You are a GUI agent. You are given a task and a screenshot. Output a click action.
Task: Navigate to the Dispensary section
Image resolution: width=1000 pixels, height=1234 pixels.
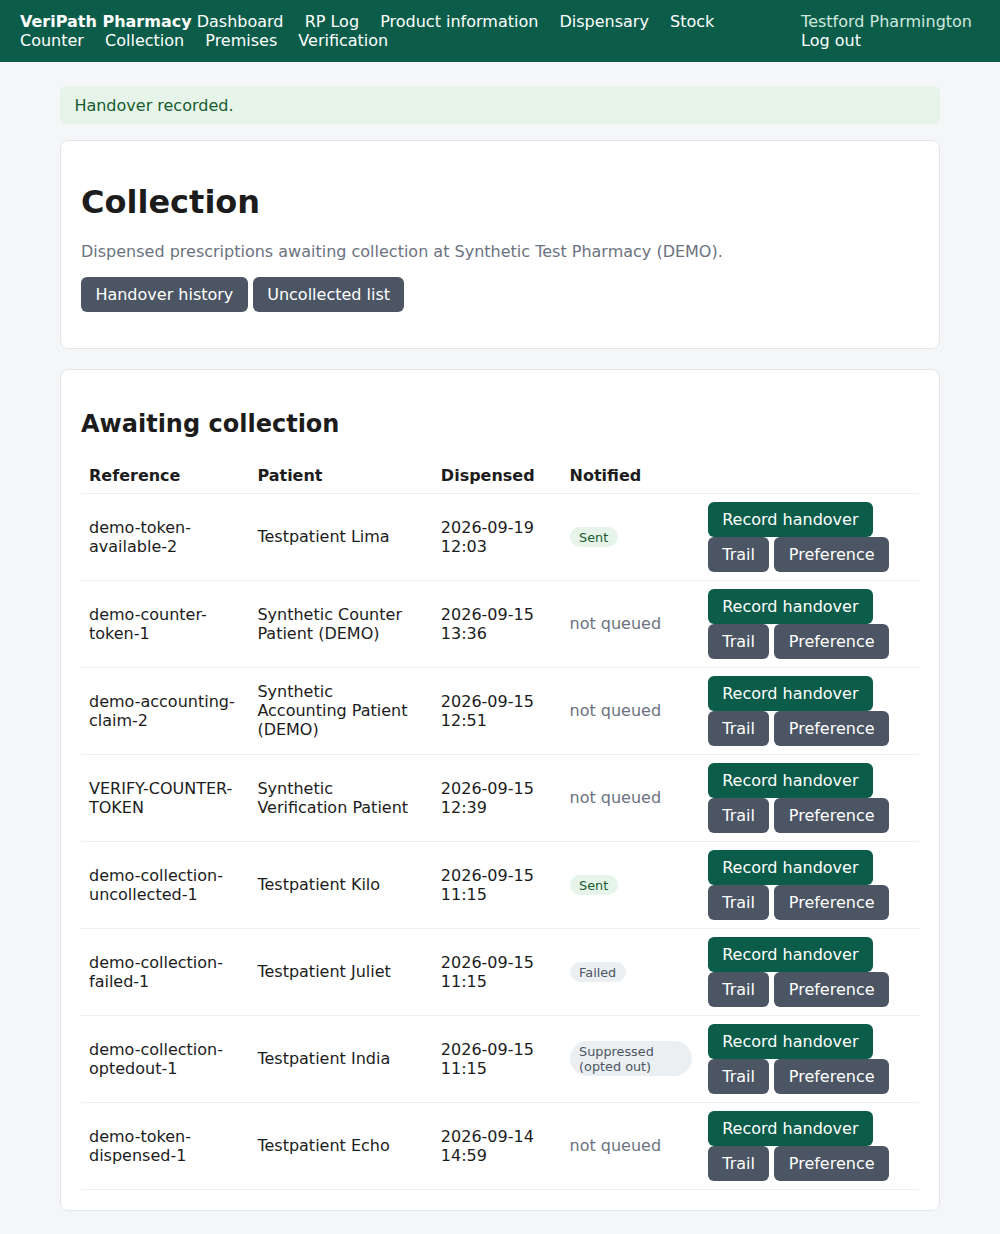(604, 21)
